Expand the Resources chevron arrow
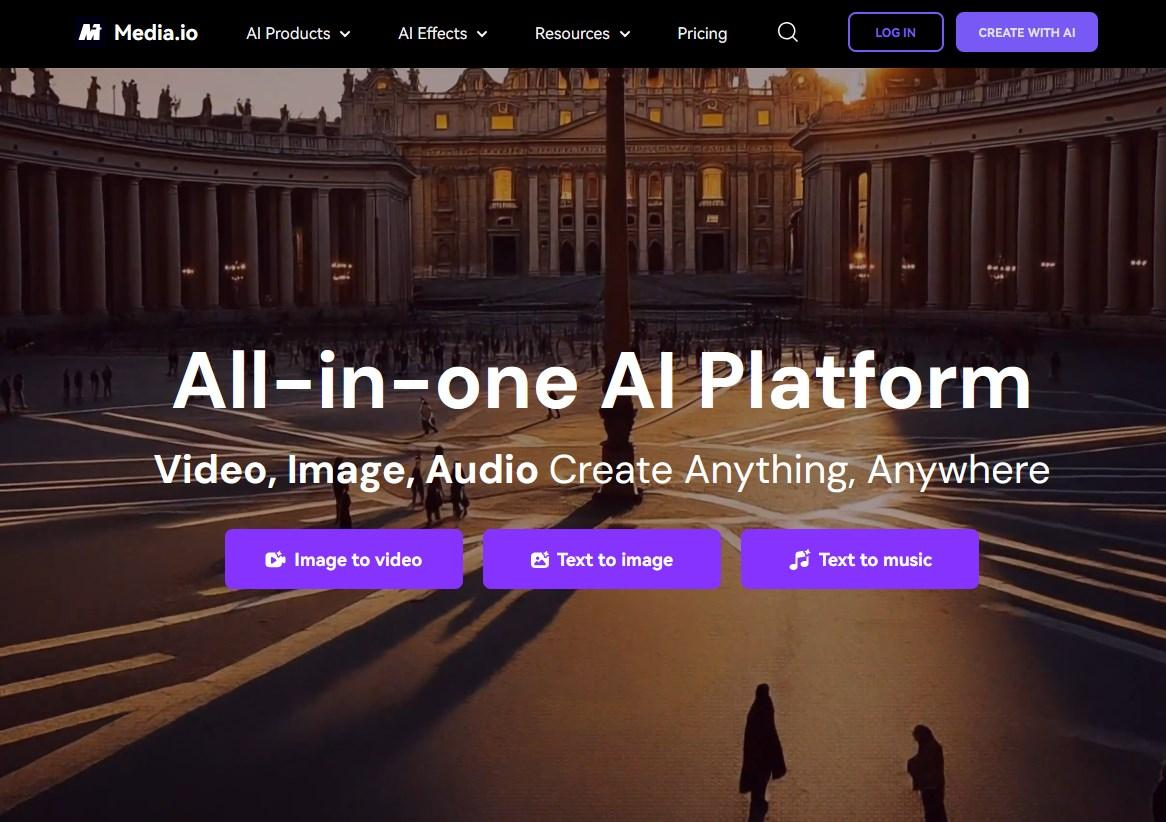The height and width of the screenshot is (822, 1166). pyautogui.click(x=625, y=34)
